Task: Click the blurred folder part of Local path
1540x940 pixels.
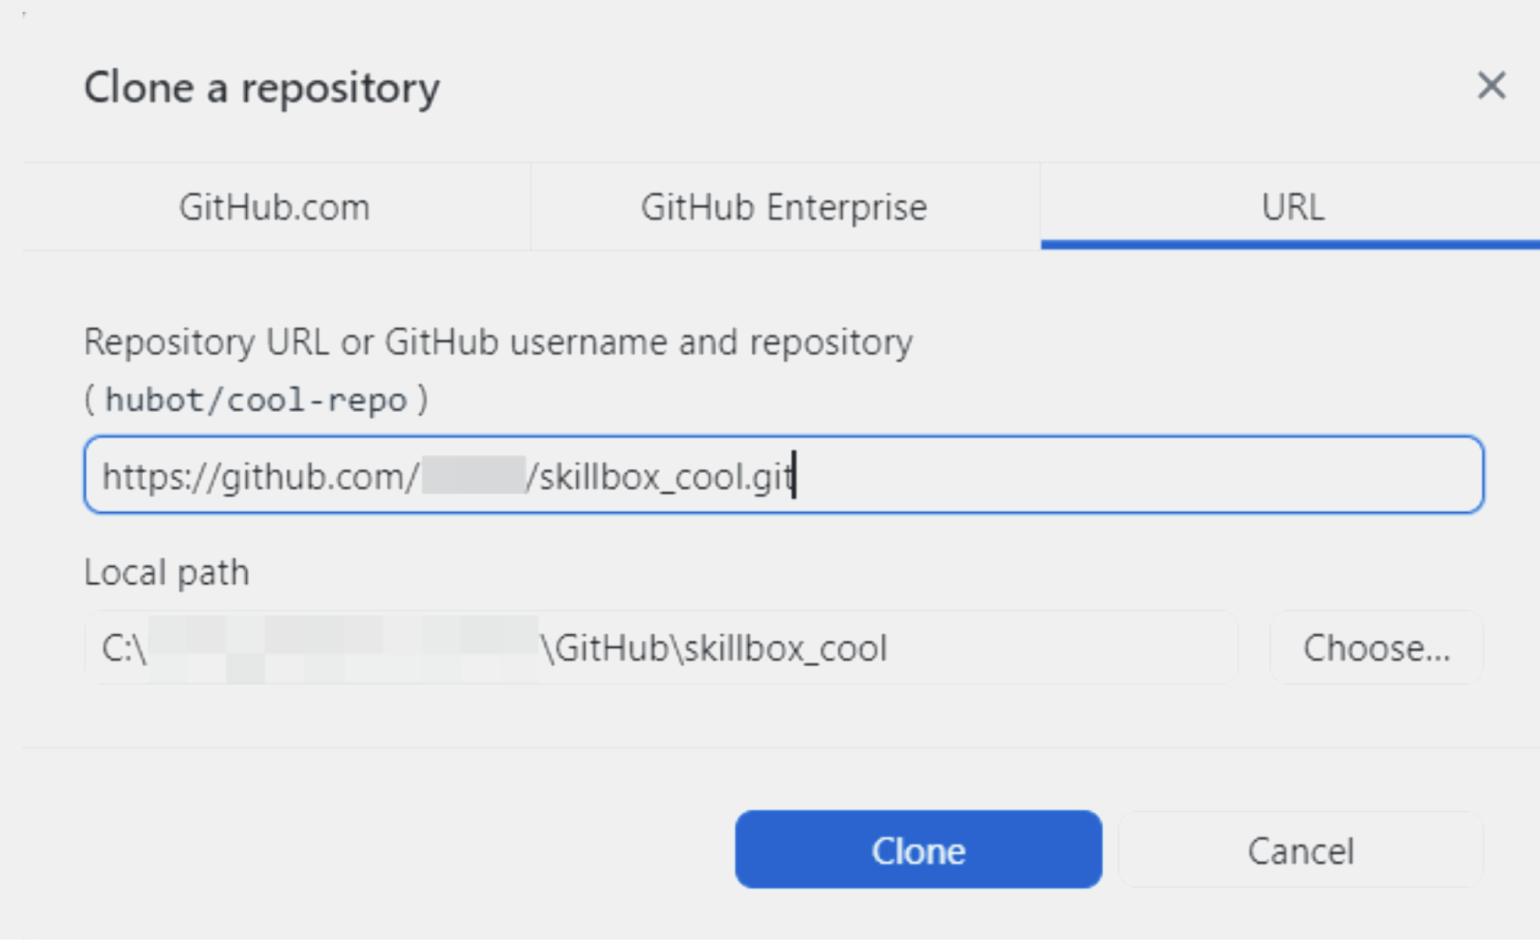Action: tap(343, 649)
